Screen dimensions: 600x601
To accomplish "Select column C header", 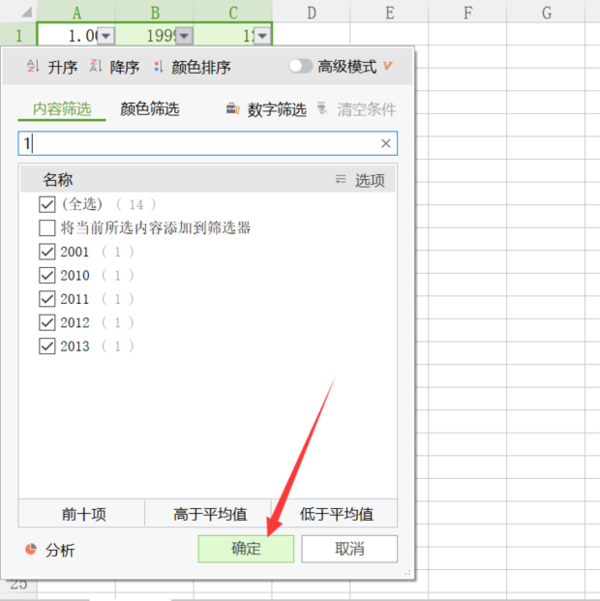I will pos(233,11).
